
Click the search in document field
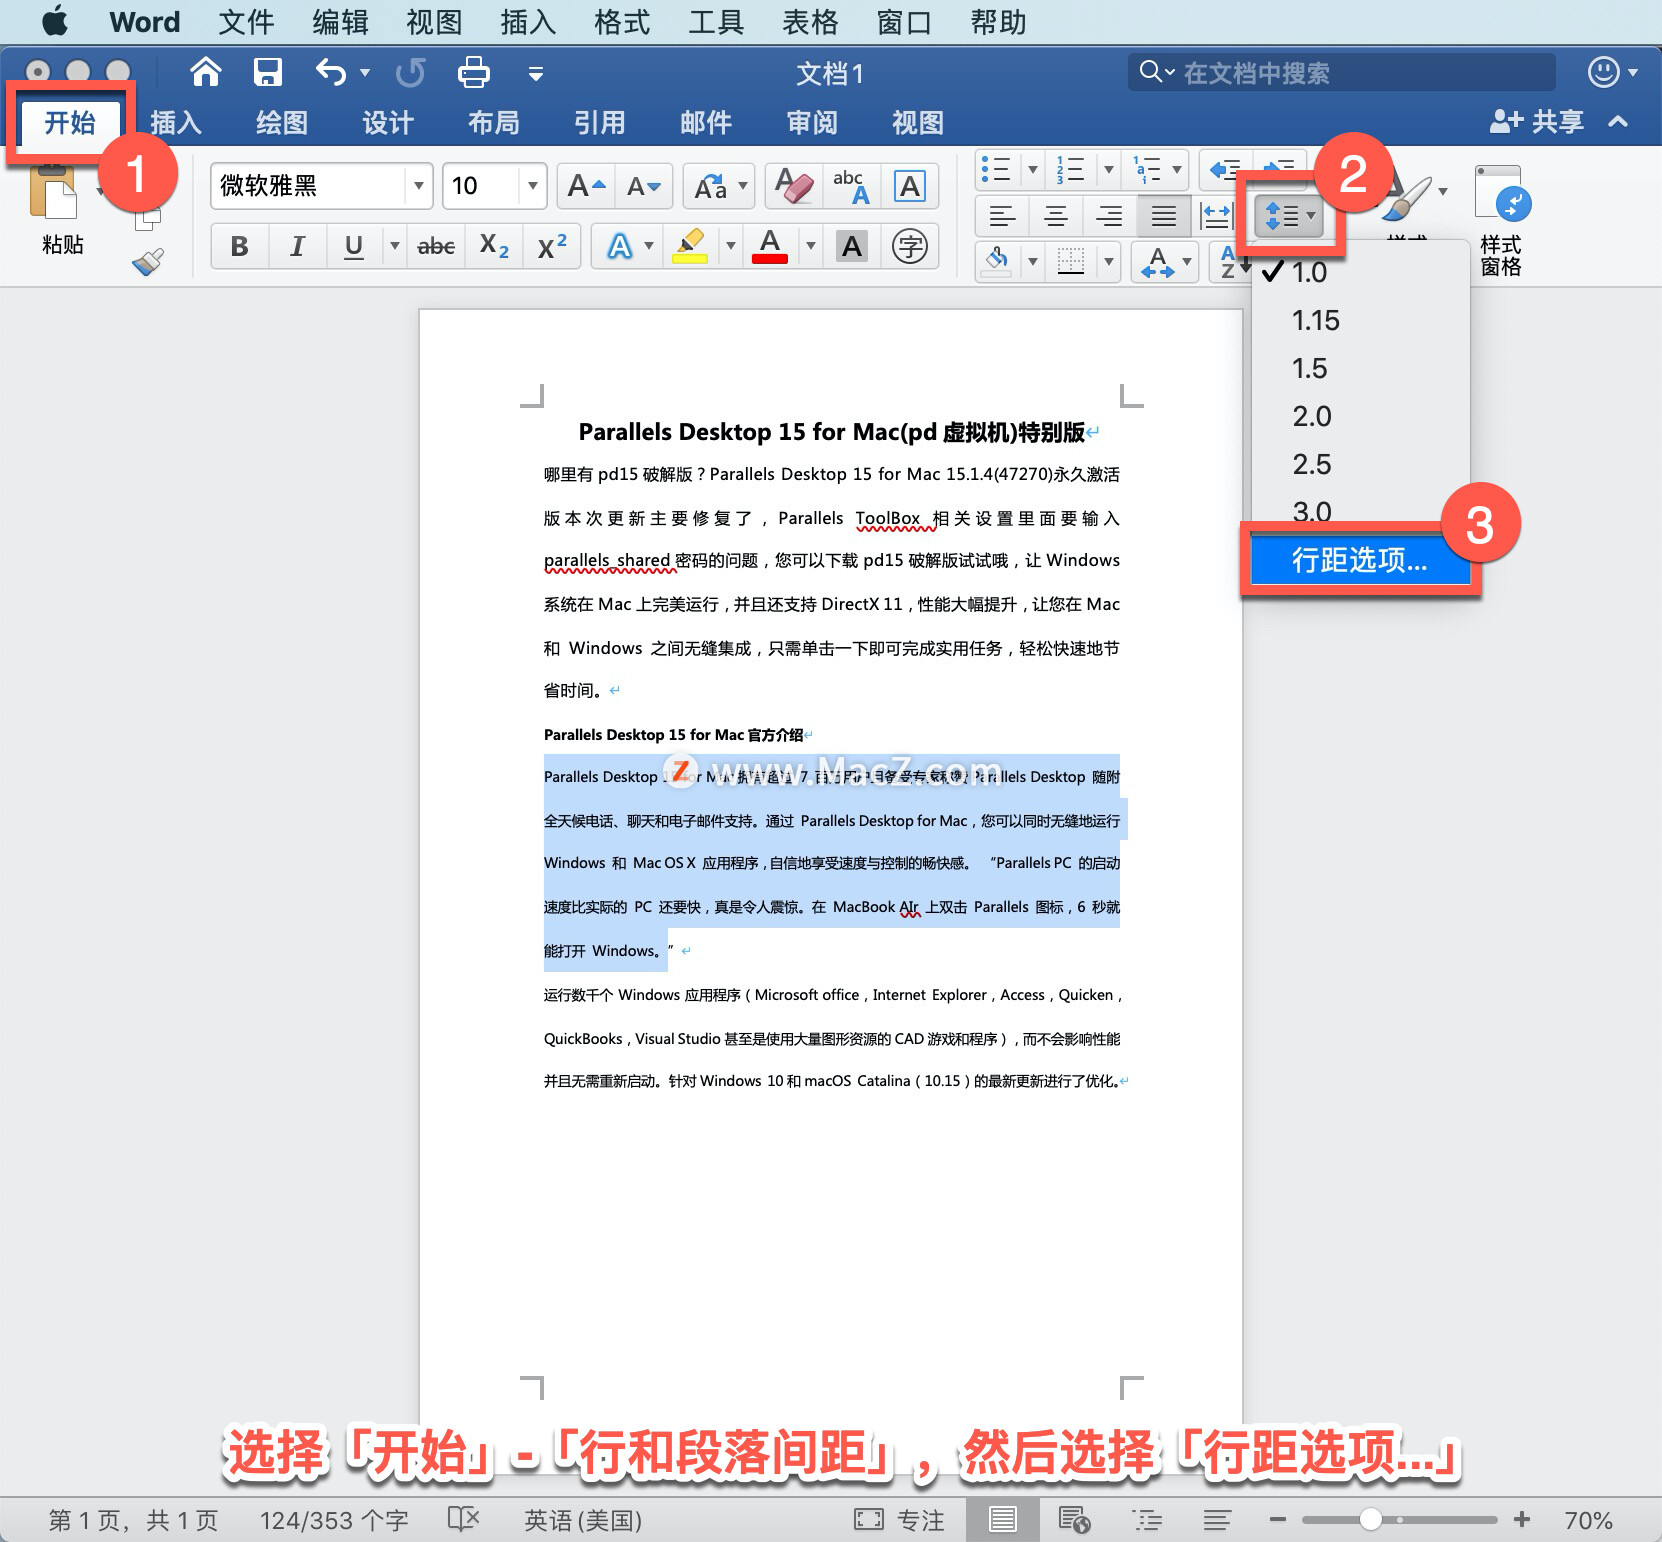pyautogui.click(x=1342, y=72)
